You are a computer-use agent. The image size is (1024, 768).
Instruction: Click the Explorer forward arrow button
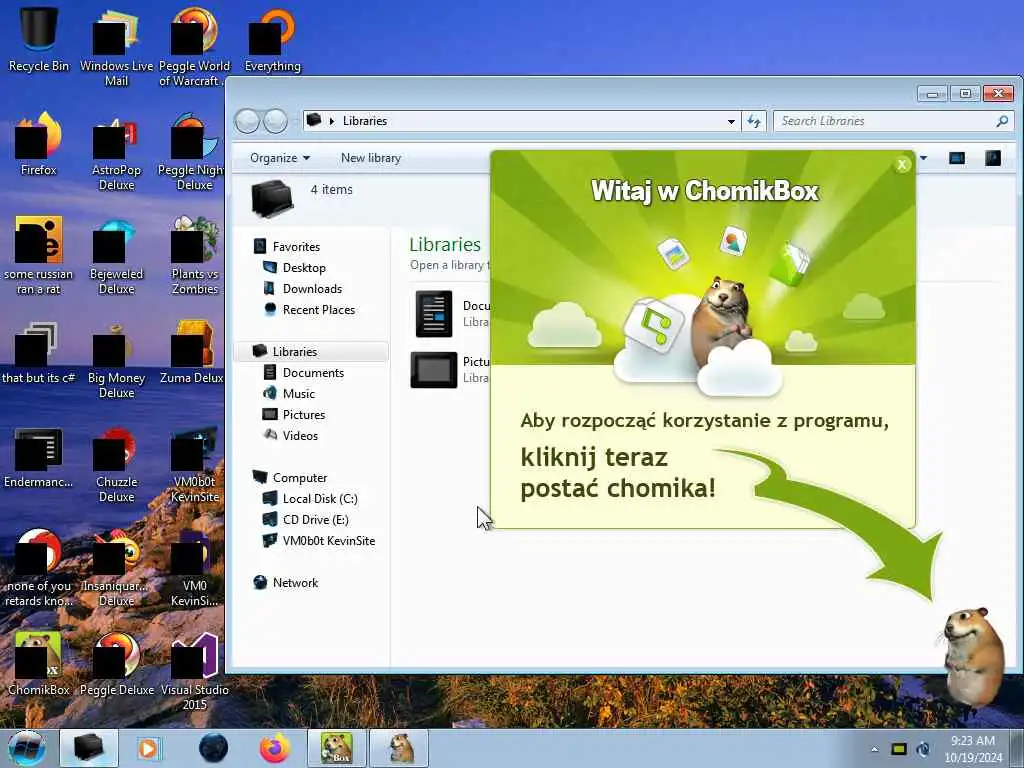[x=275, y=121]
